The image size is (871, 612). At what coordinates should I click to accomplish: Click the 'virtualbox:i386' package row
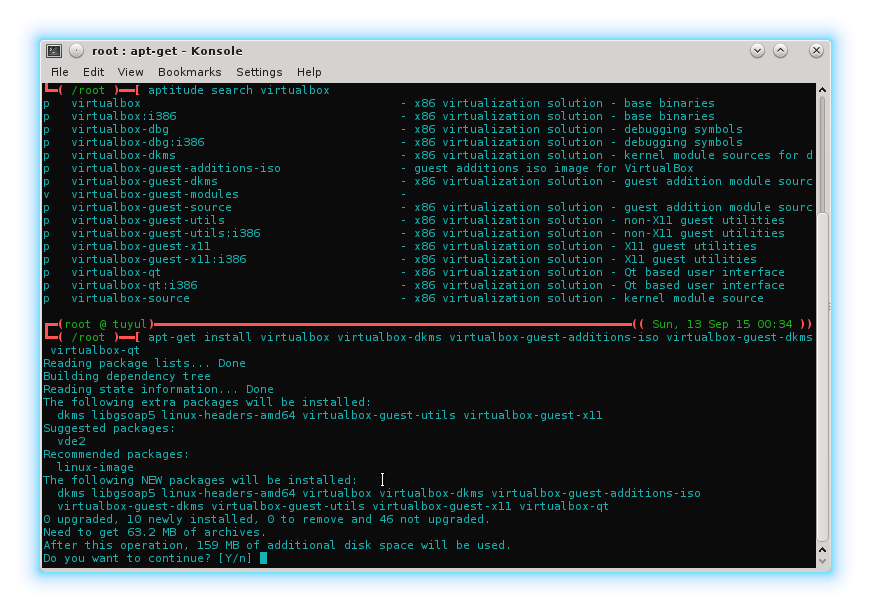click(x=428, y=116)
